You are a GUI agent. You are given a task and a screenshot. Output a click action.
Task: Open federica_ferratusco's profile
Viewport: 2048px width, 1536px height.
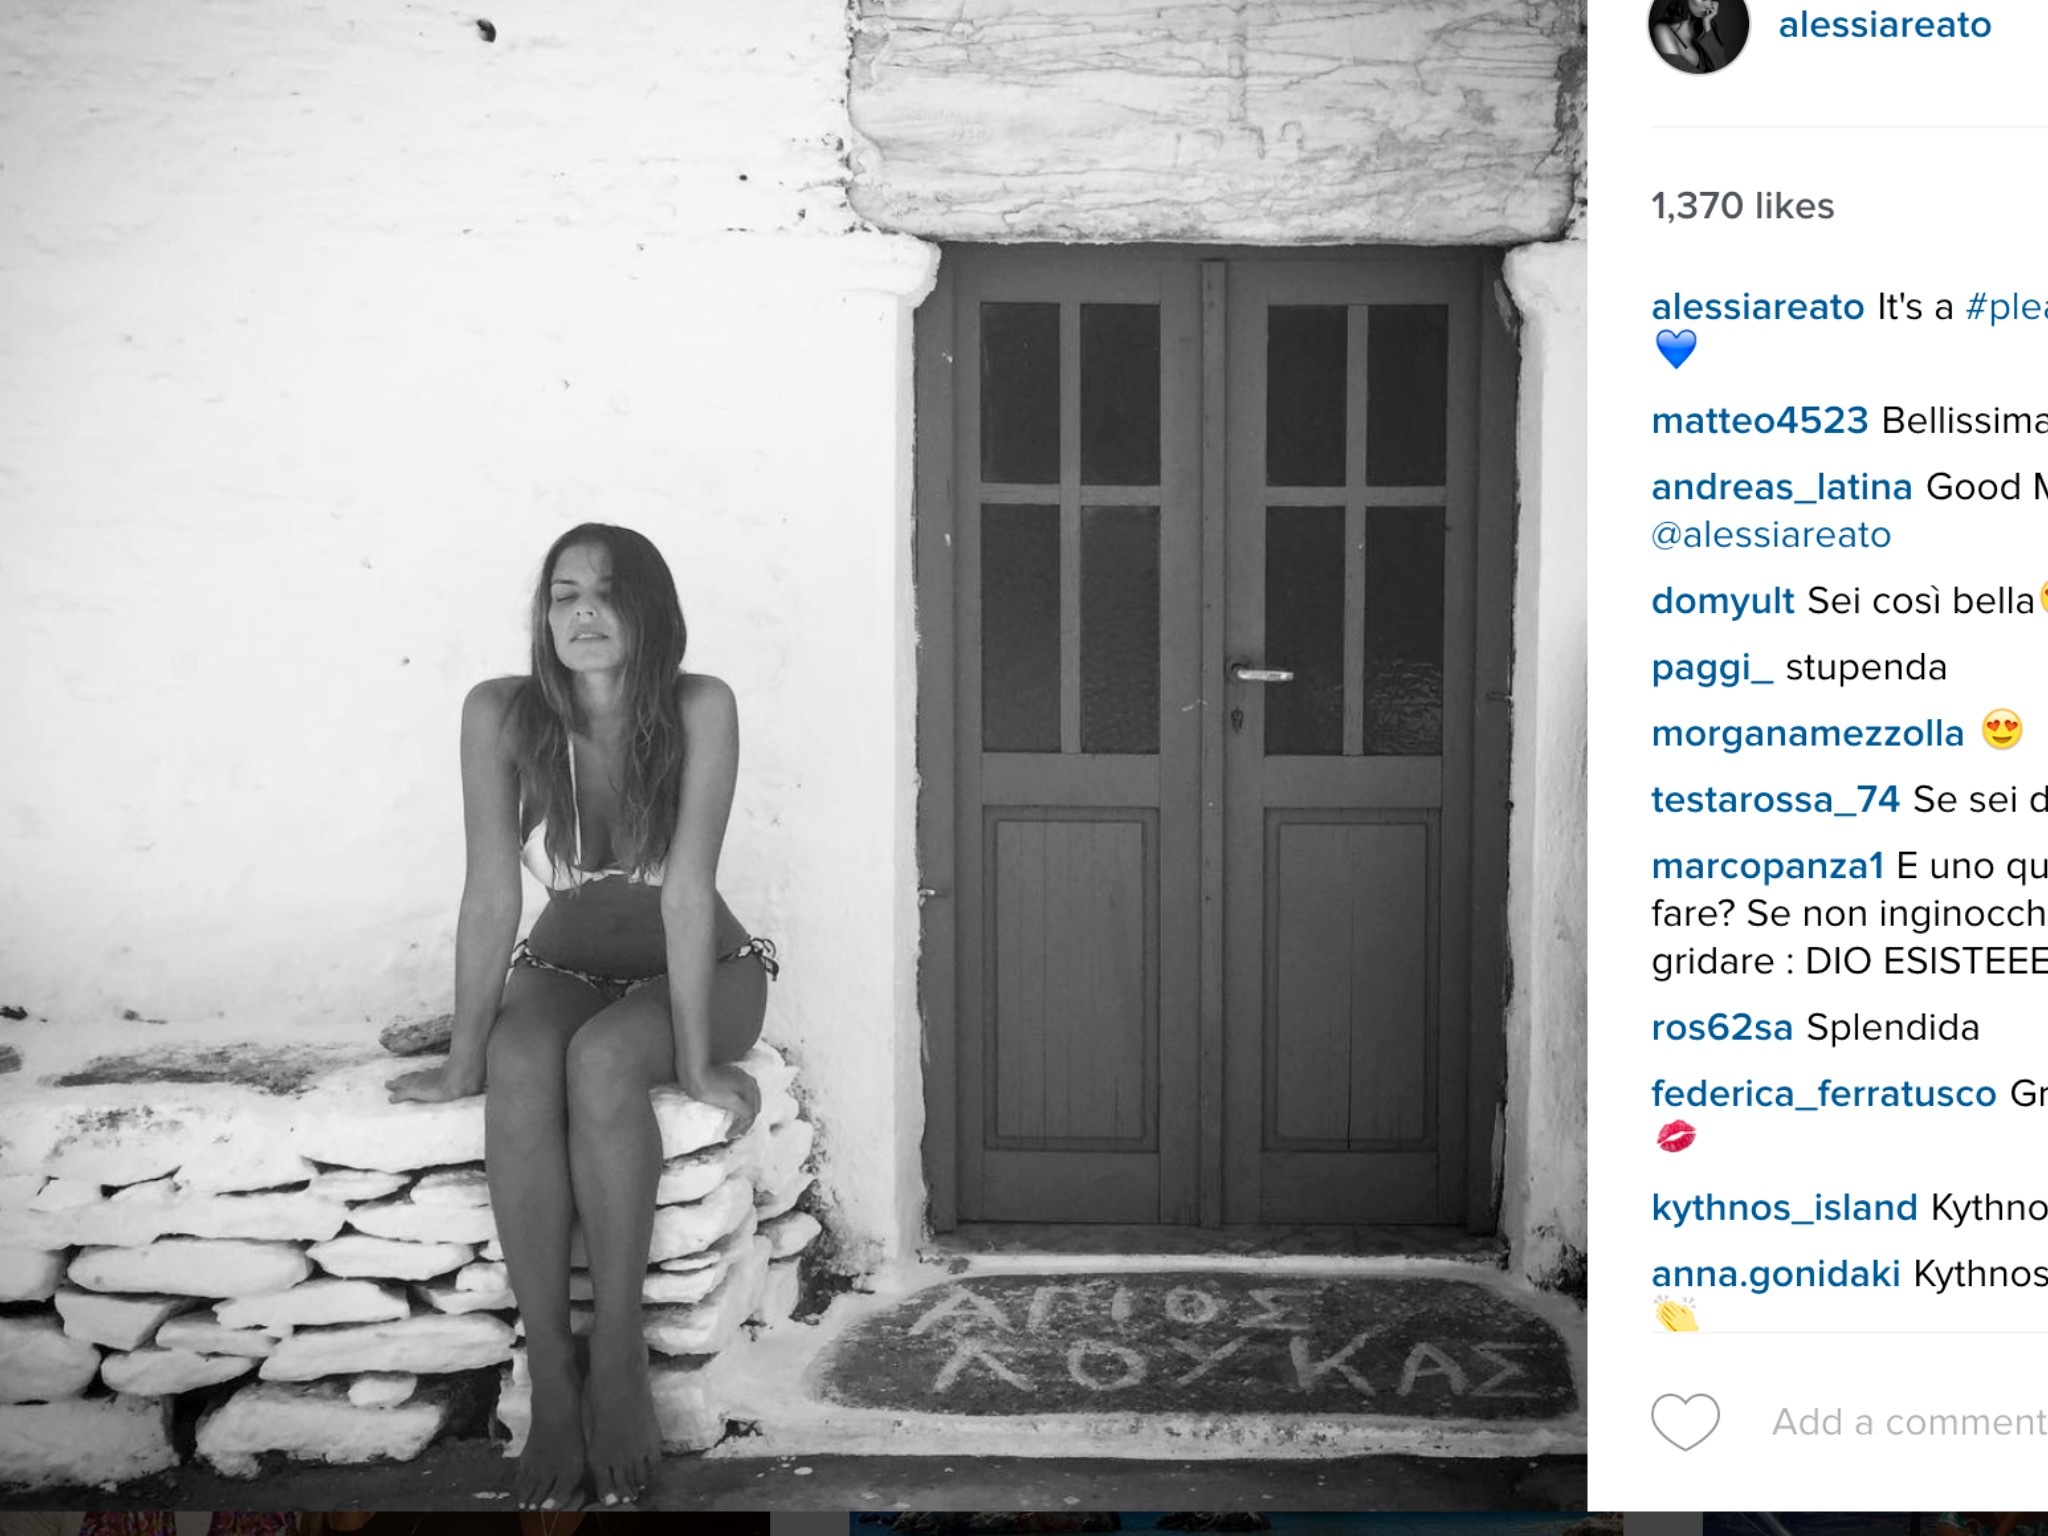(1823, 1094)
